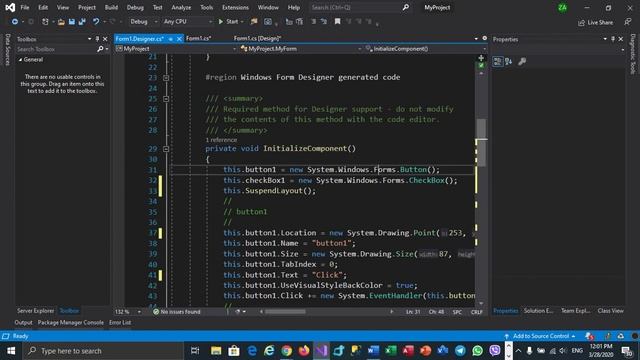640x360 pixels.
Task: Click the Visual Studio taskbar icon
Action: [x=321, y=351]
